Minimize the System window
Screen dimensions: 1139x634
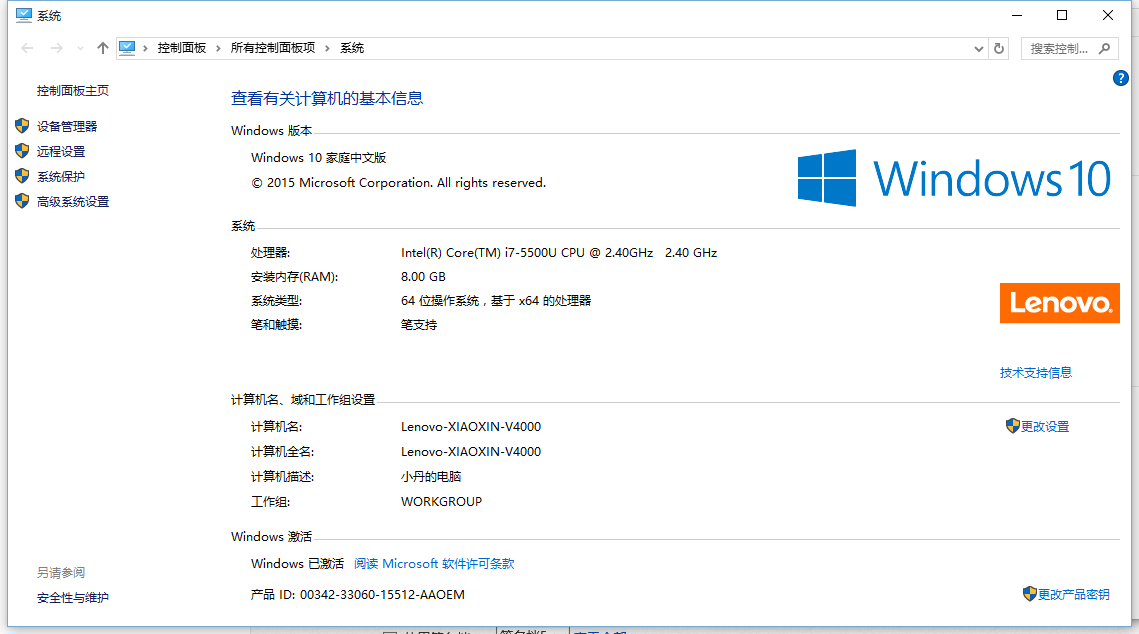[x=1017, y=15]
